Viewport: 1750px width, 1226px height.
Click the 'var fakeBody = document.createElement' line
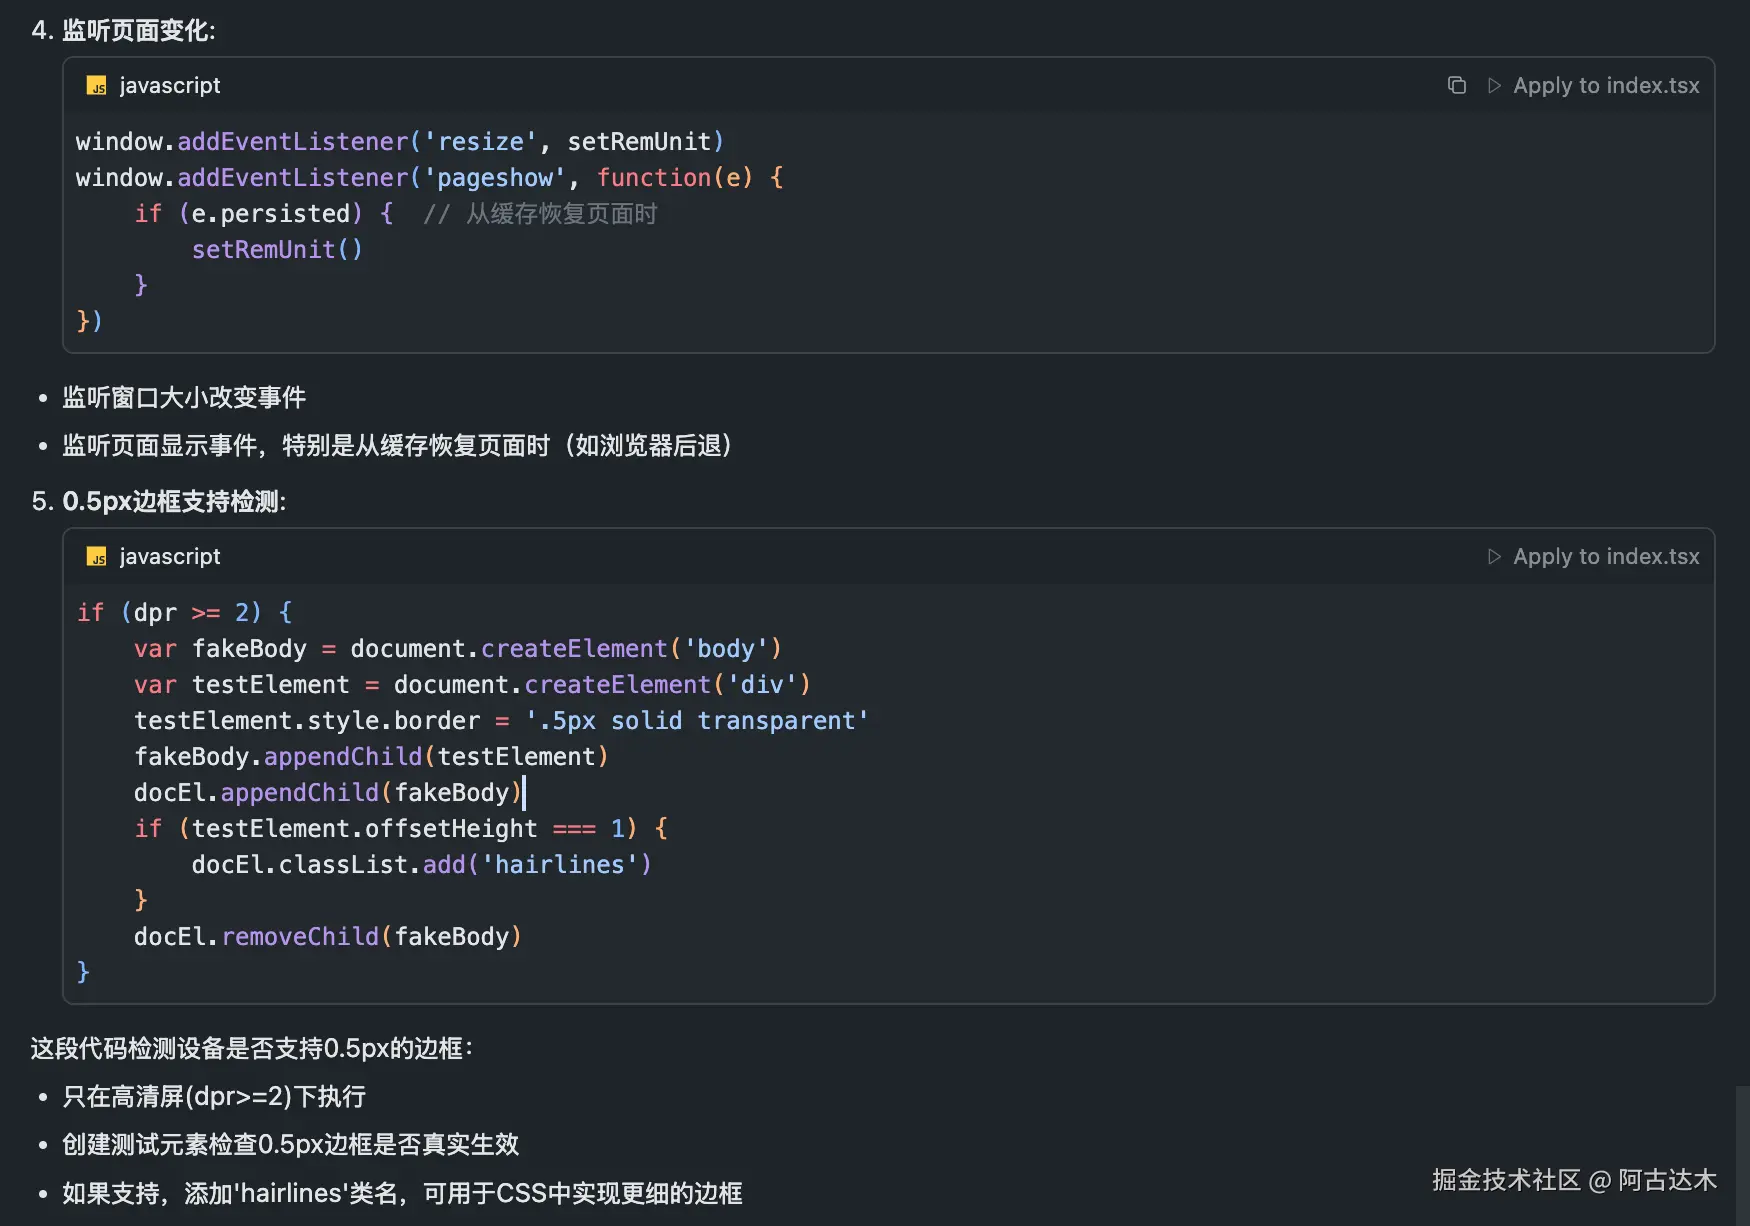pos(458,649)
